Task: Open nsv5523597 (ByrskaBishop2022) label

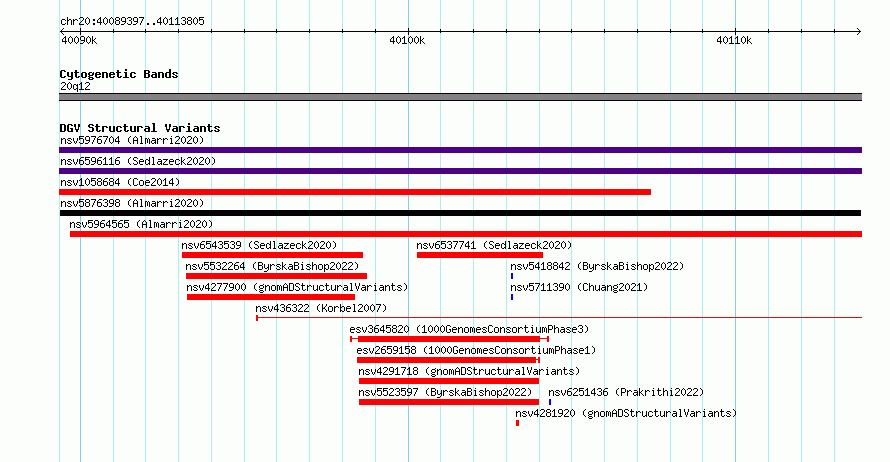Action: [x=446, y=392]
